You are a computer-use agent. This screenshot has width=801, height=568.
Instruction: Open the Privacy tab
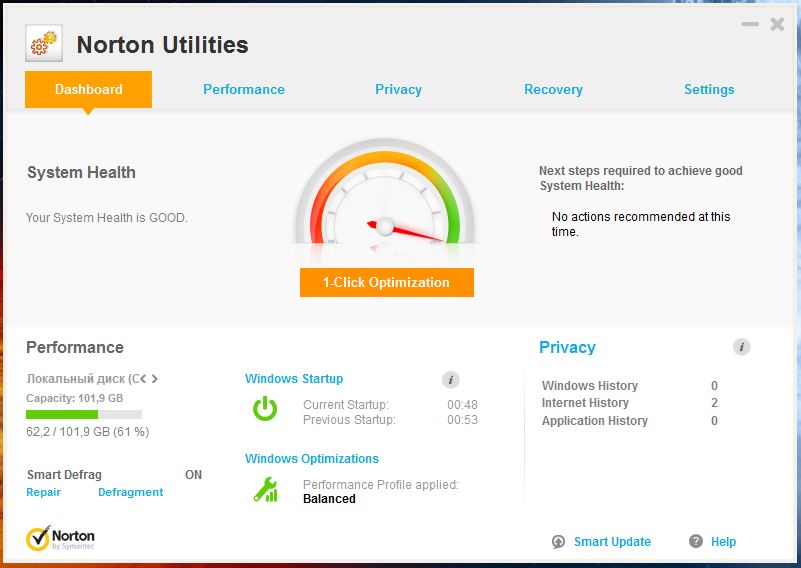point(398,89)
